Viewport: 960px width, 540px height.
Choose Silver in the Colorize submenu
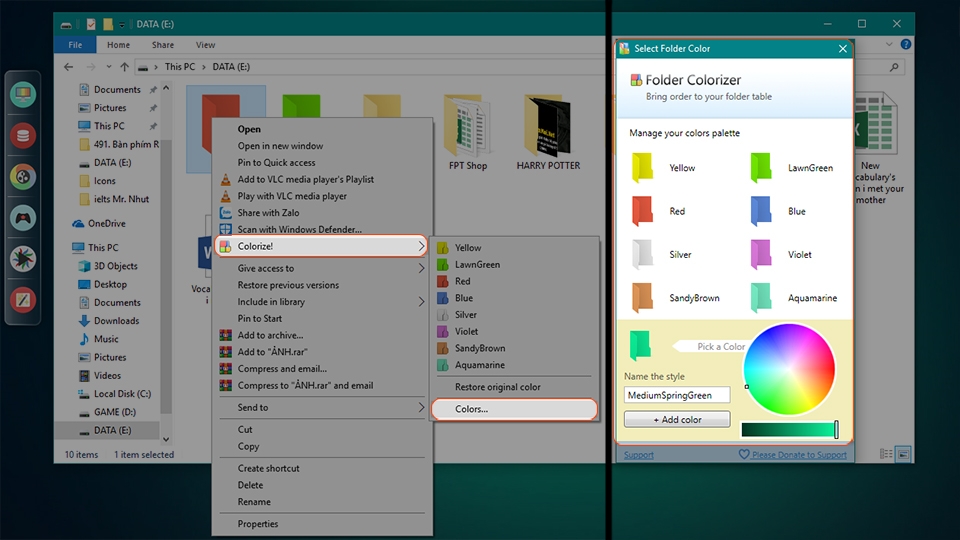click(x=514, y=315)
